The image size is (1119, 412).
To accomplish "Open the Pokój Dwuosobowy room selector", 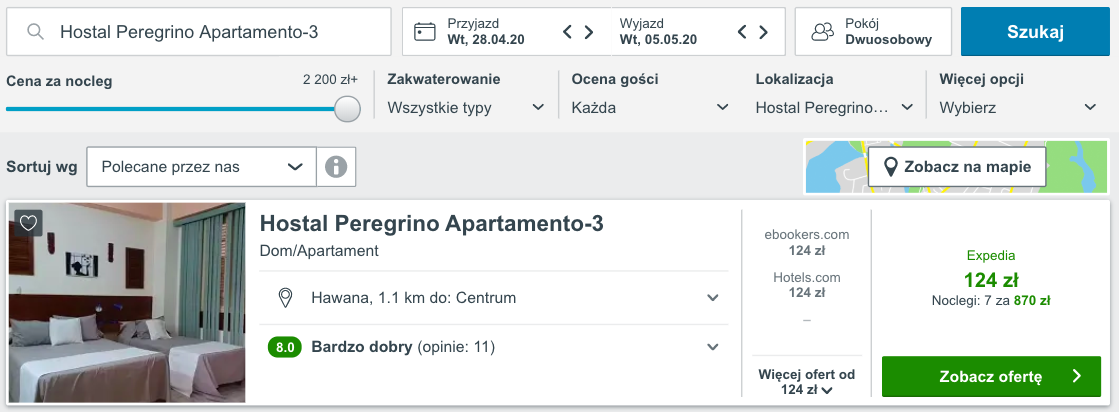I will (x=874, y=31).
